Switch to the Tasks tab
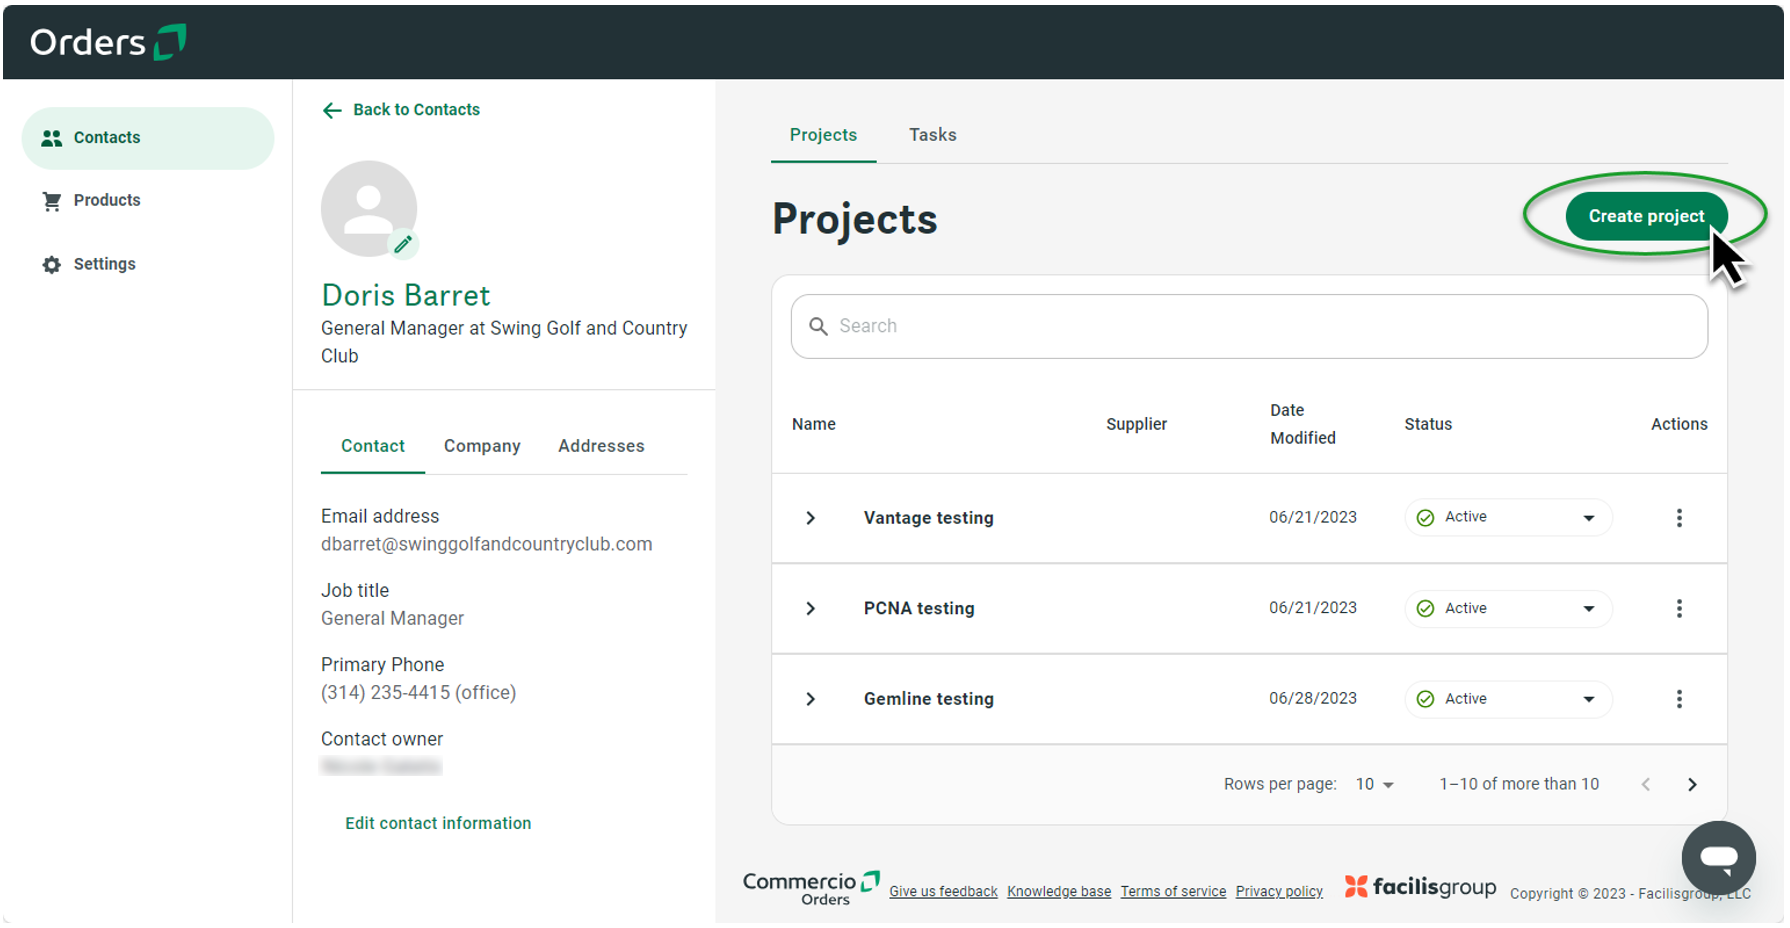Viewport: 1790px width, 928px height. tap(932, 135)
